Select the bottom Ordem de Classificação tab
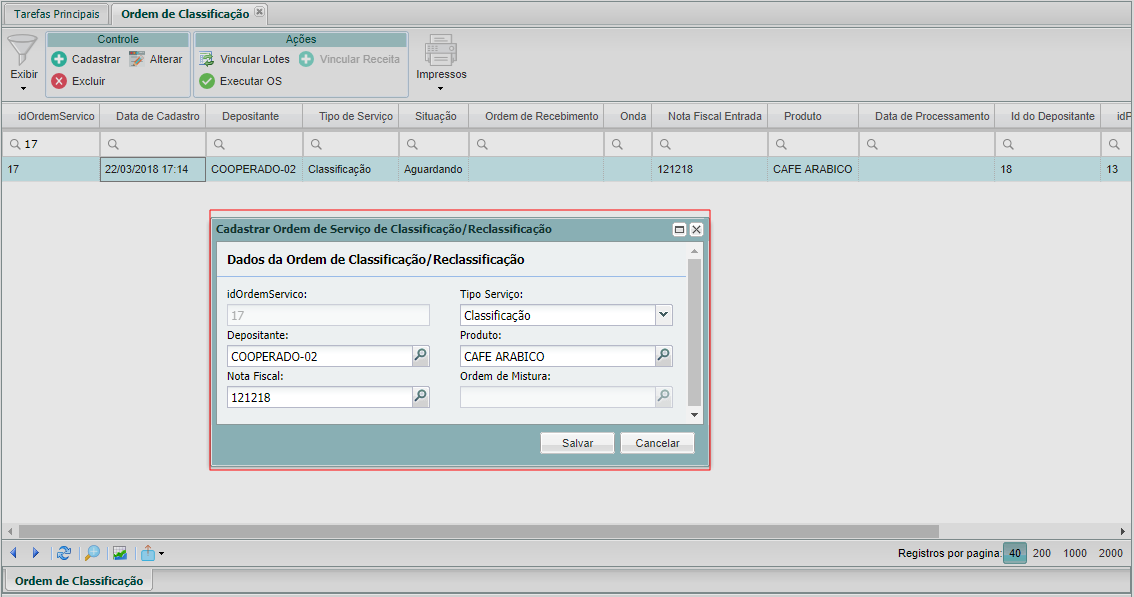 [x=79, y=580]
